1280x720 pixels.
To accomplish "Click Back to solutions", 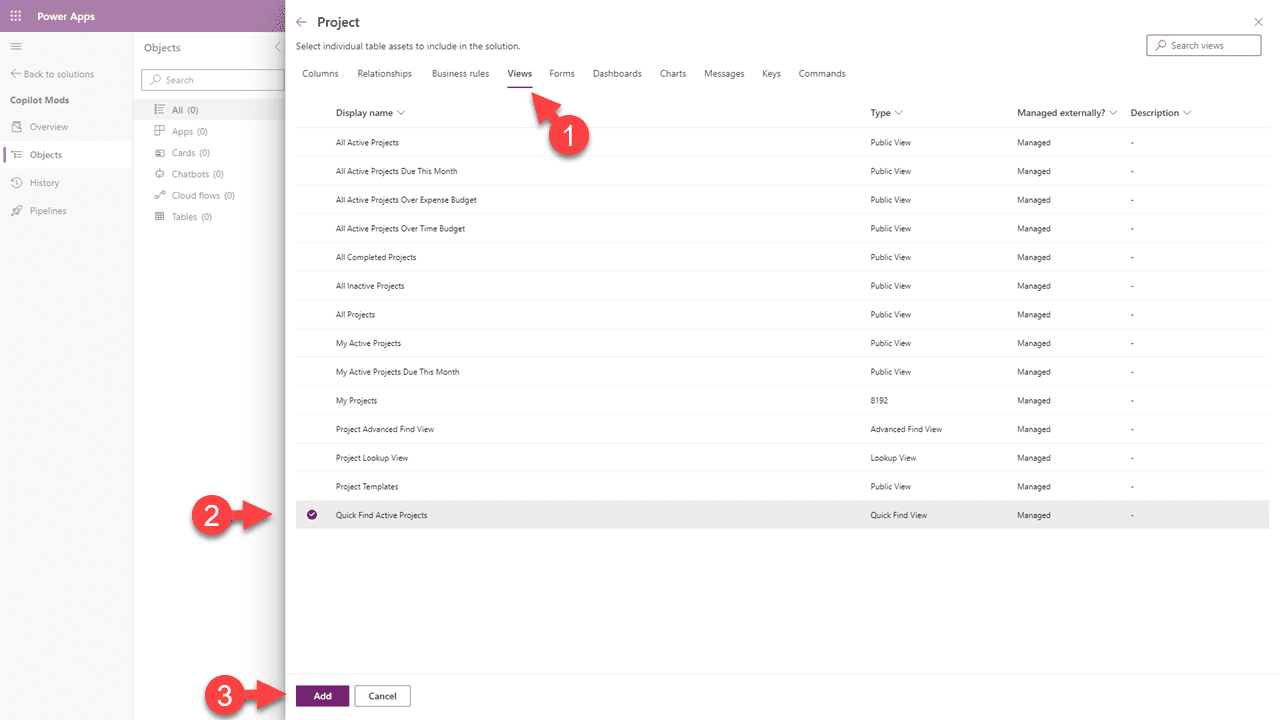I will pos(53,73).
